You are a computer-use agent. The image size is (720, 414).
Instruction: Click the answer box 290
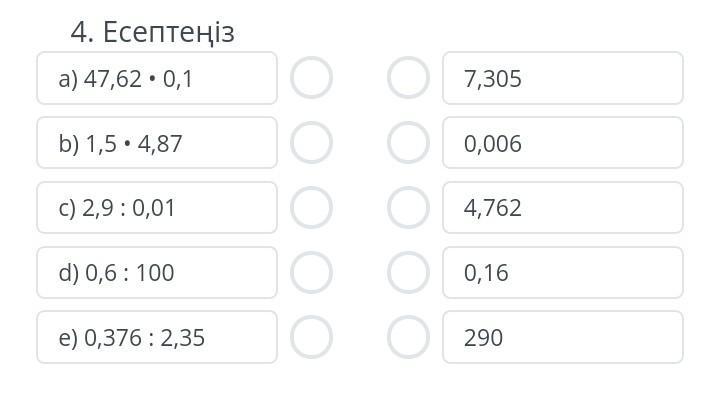[x=563, y=337]
